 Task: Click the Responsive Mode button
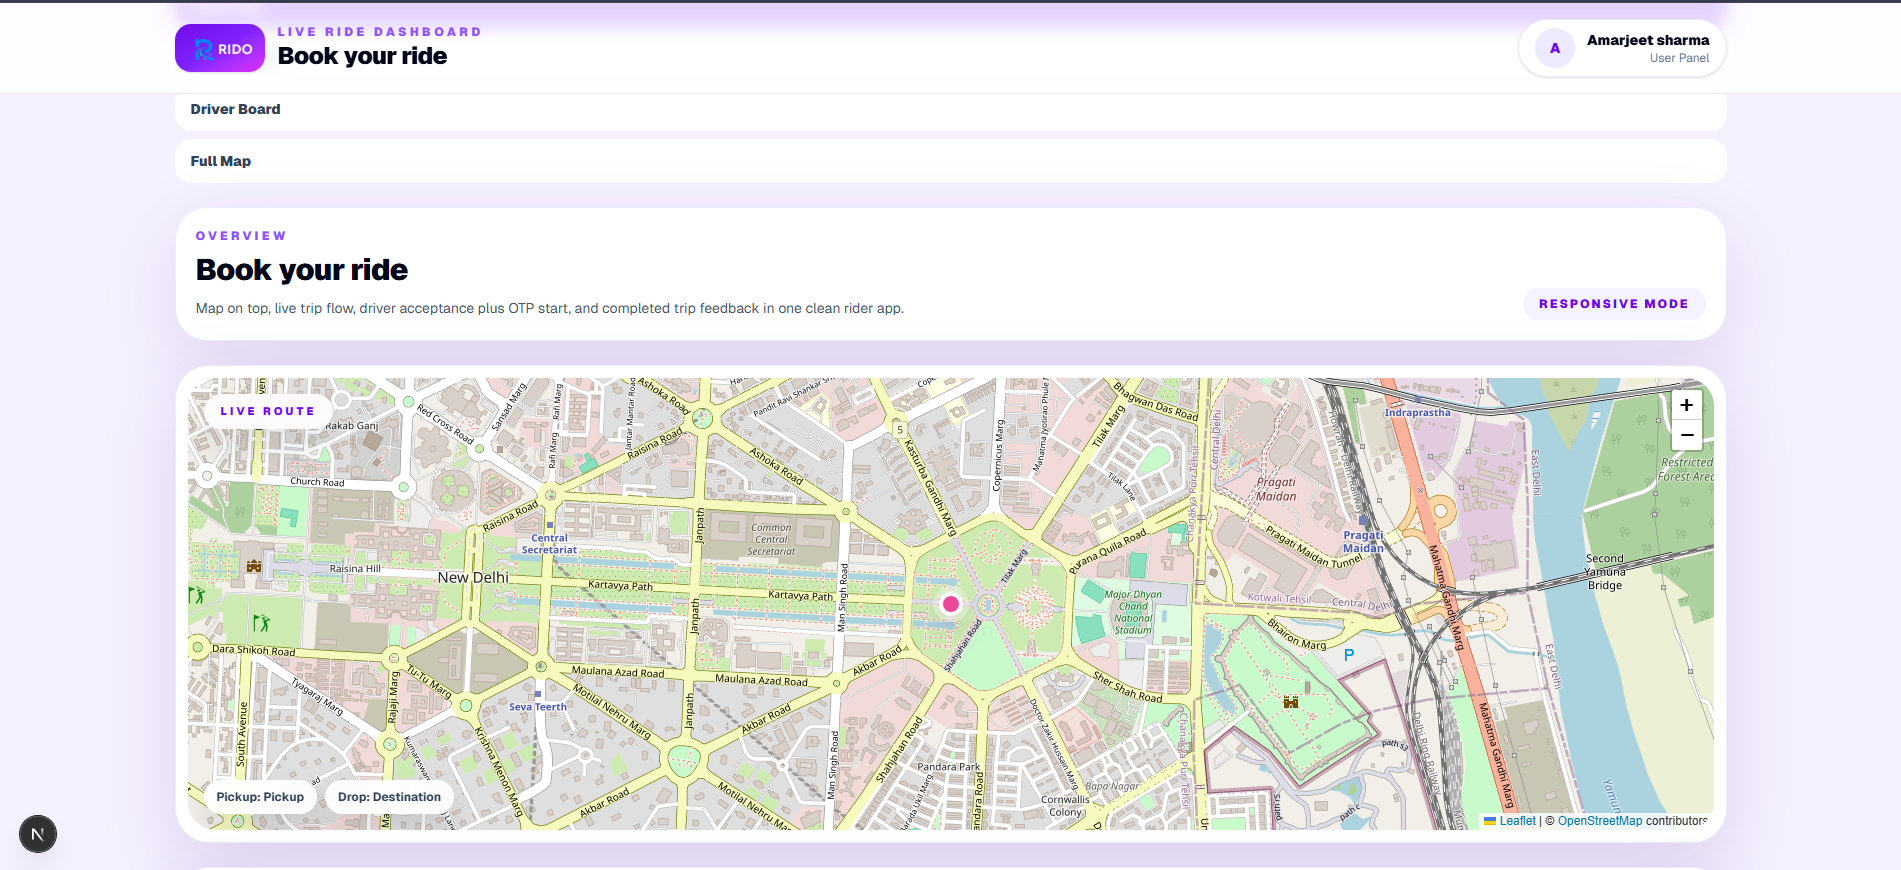(x=1614, y=304)
